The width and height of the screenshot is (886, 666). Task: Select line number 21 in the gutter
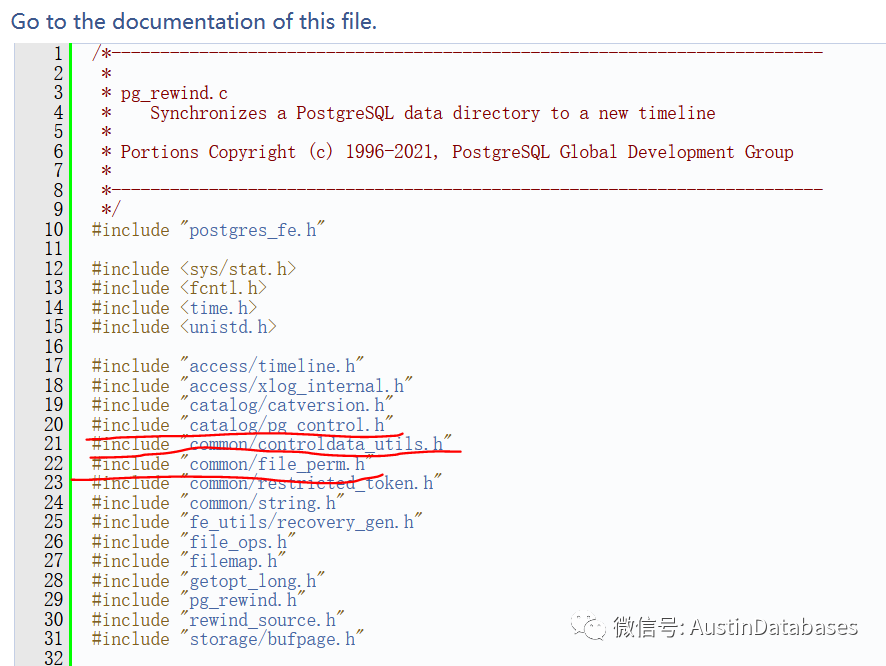[54, 444]
